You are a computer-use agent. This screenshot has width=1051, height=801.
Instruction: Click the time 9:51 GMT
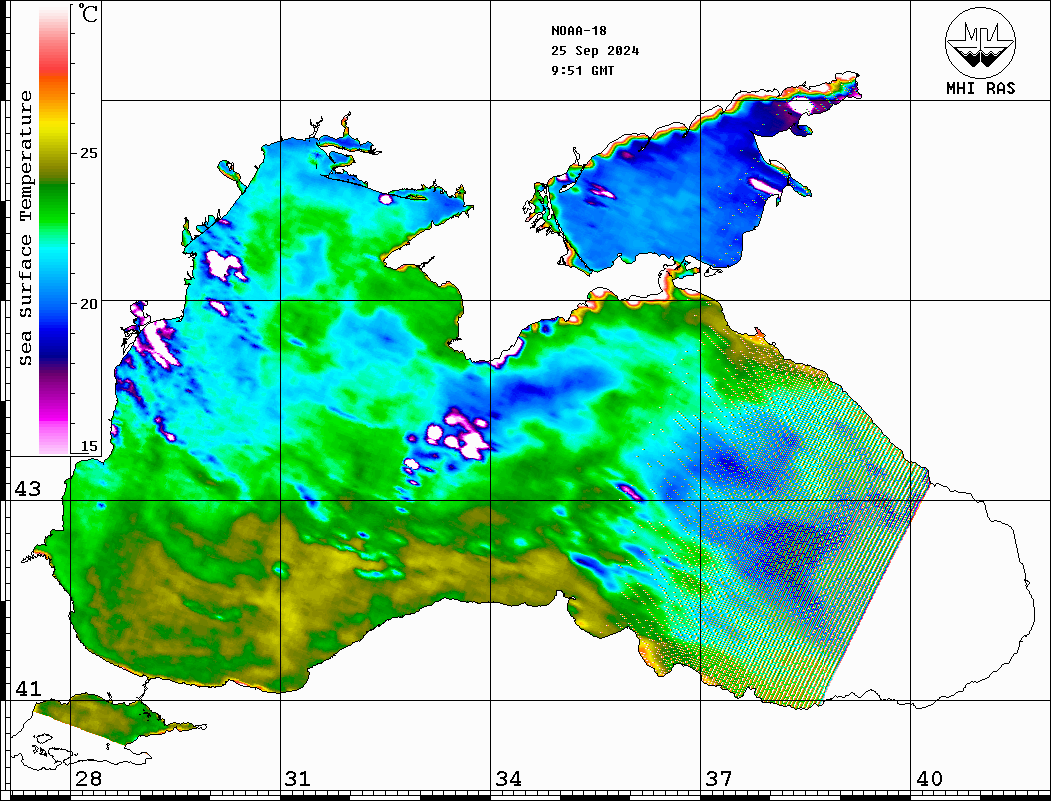point(582,70)
